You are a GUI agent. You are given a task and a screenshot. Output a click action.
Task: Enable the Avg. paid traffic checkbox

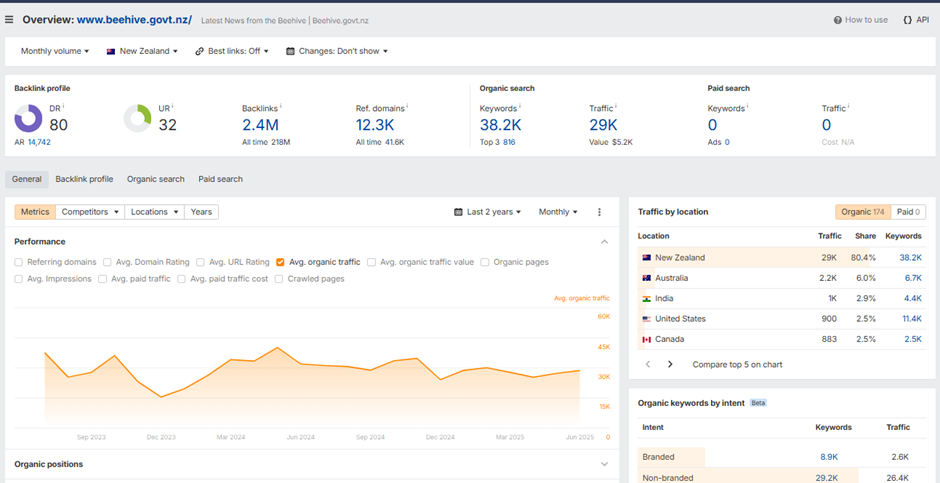[x=103, y=279]
